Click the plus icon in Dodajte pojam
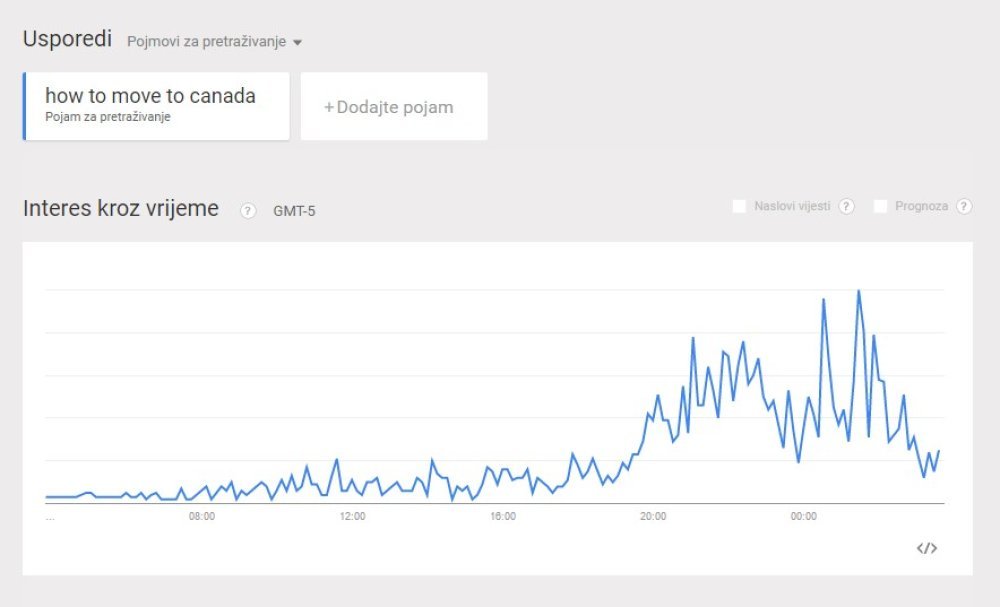This screenshot has width=1000, height=607. click(328, 107)
